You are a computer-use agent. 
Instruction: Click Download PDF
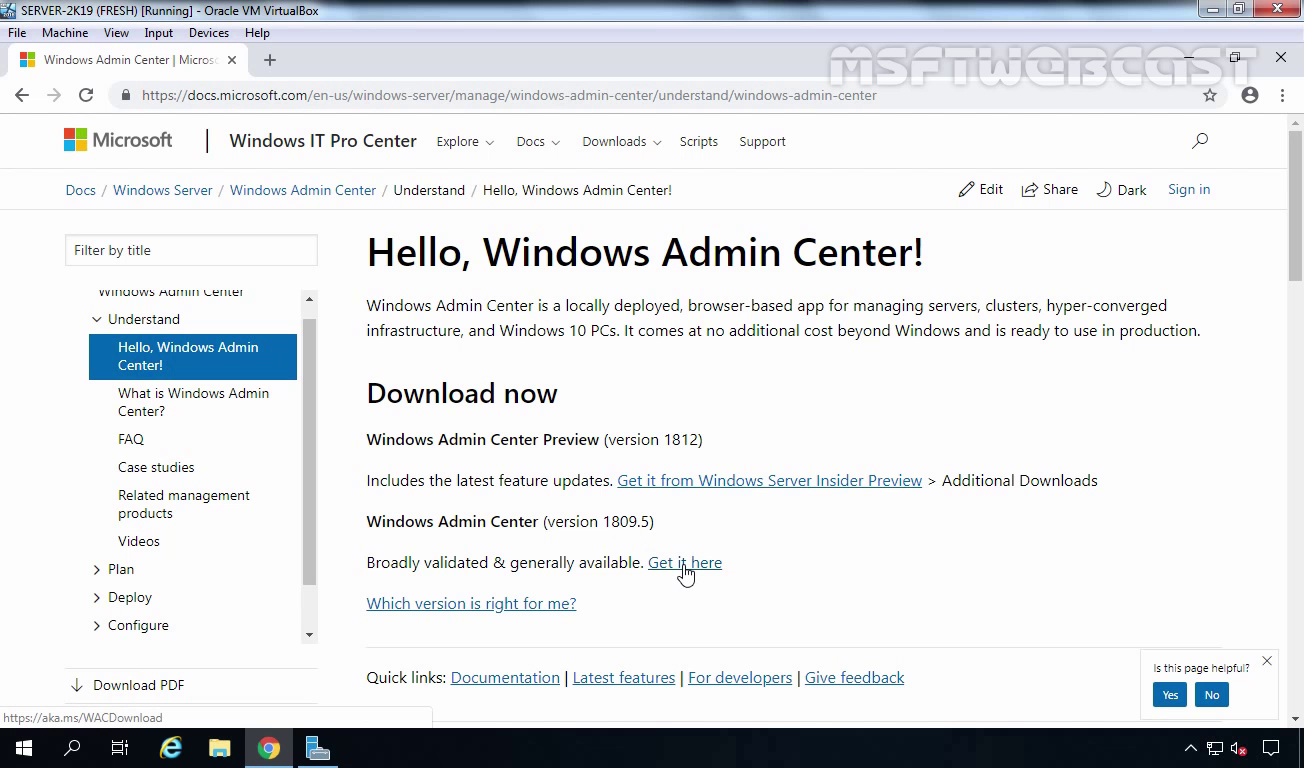[127, 685]
